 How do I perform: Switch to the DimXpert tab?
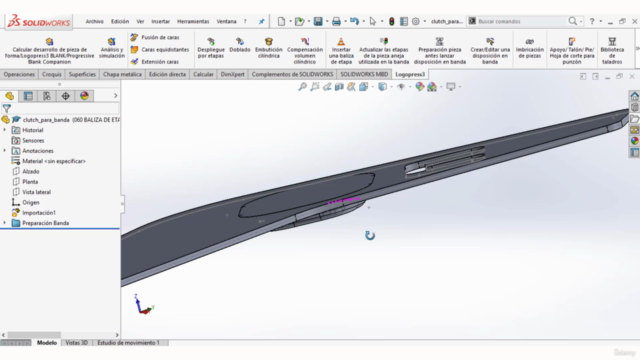point(232,74)
